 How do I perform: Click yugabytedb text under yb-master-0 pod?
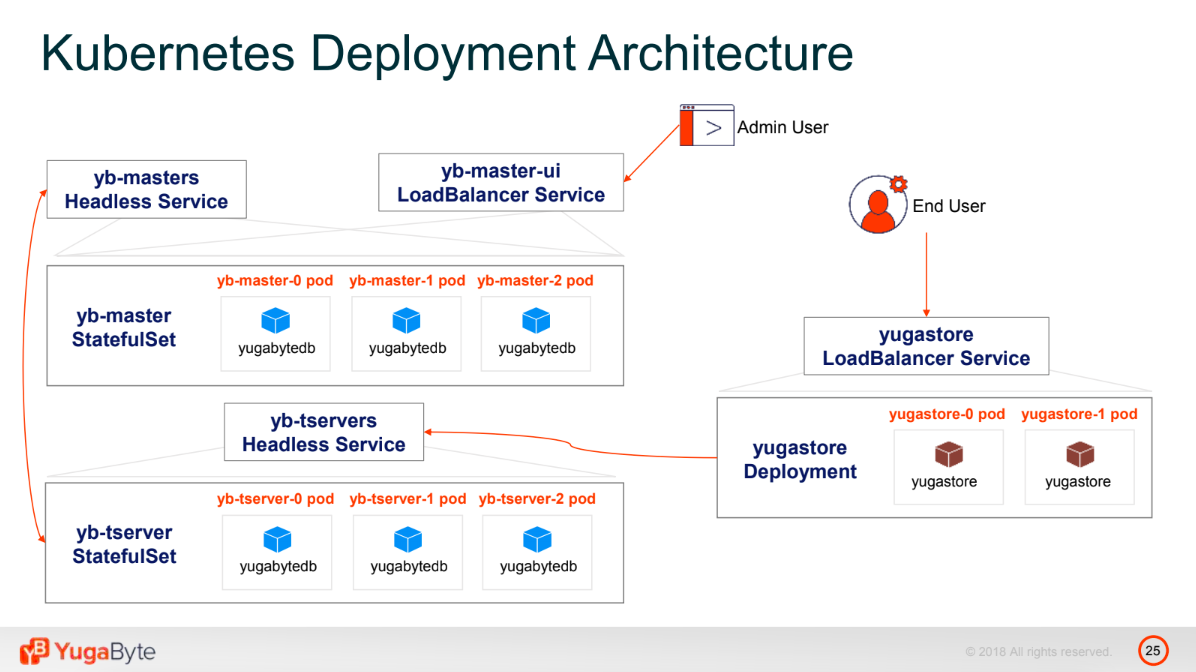pyautogui.click(x=277, y=349)
